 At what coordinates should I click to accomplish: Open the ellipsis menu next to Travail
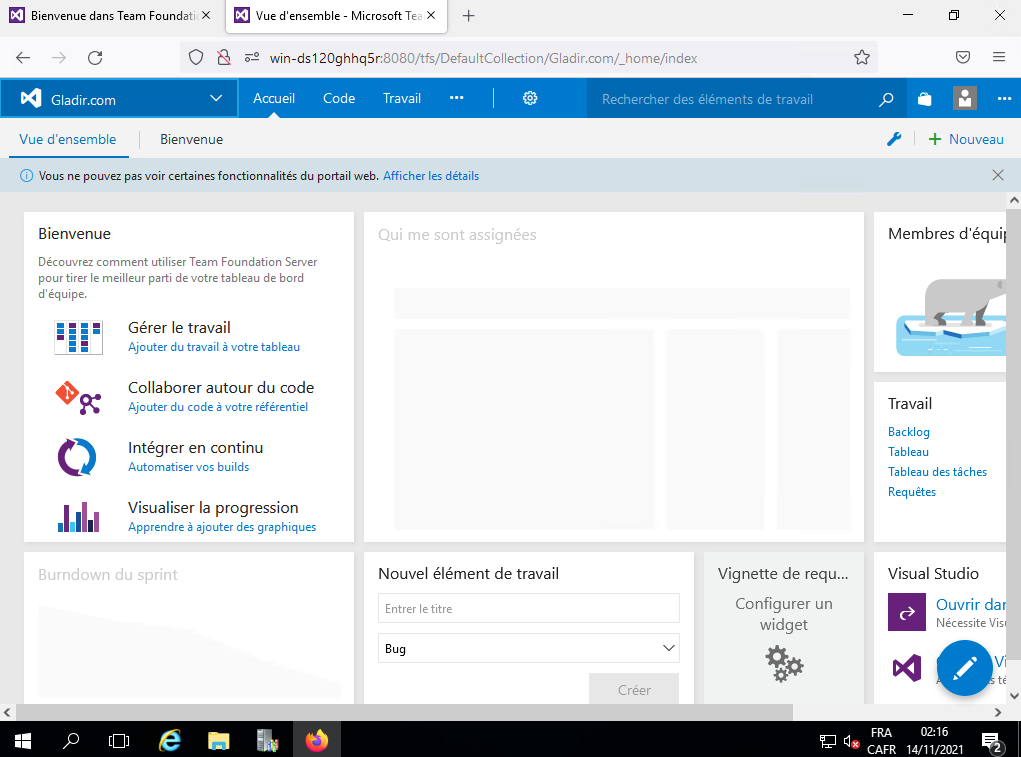(x=456, y=98)
